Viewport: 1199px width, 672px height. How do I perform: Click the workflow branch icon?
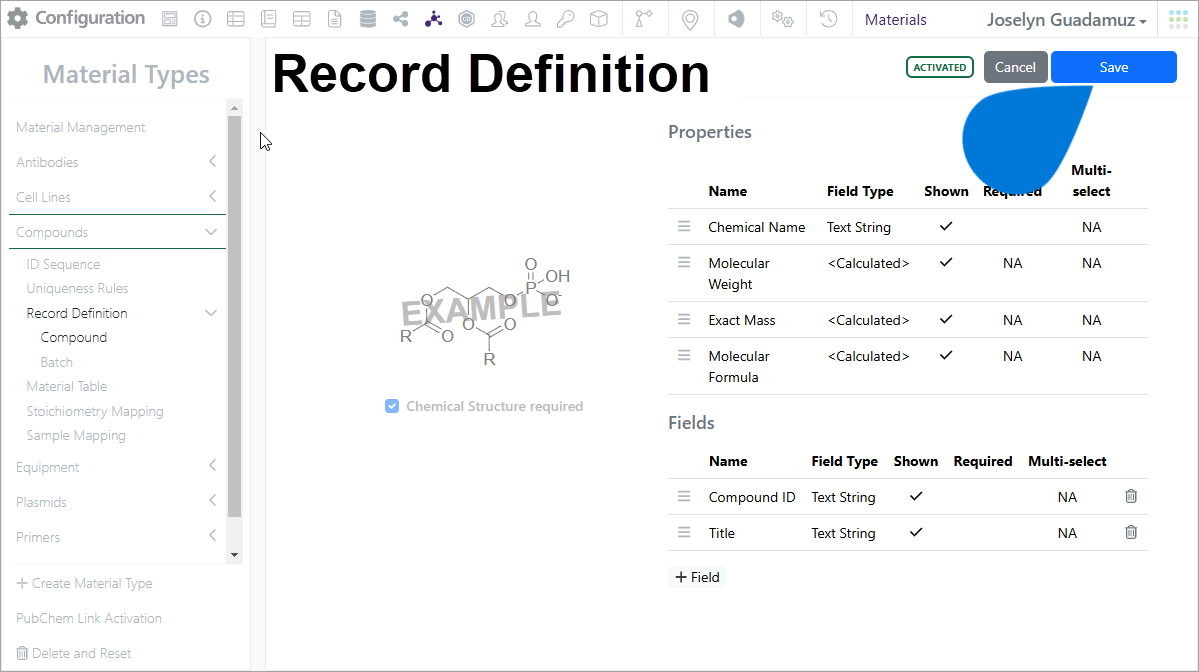point(644,19)
